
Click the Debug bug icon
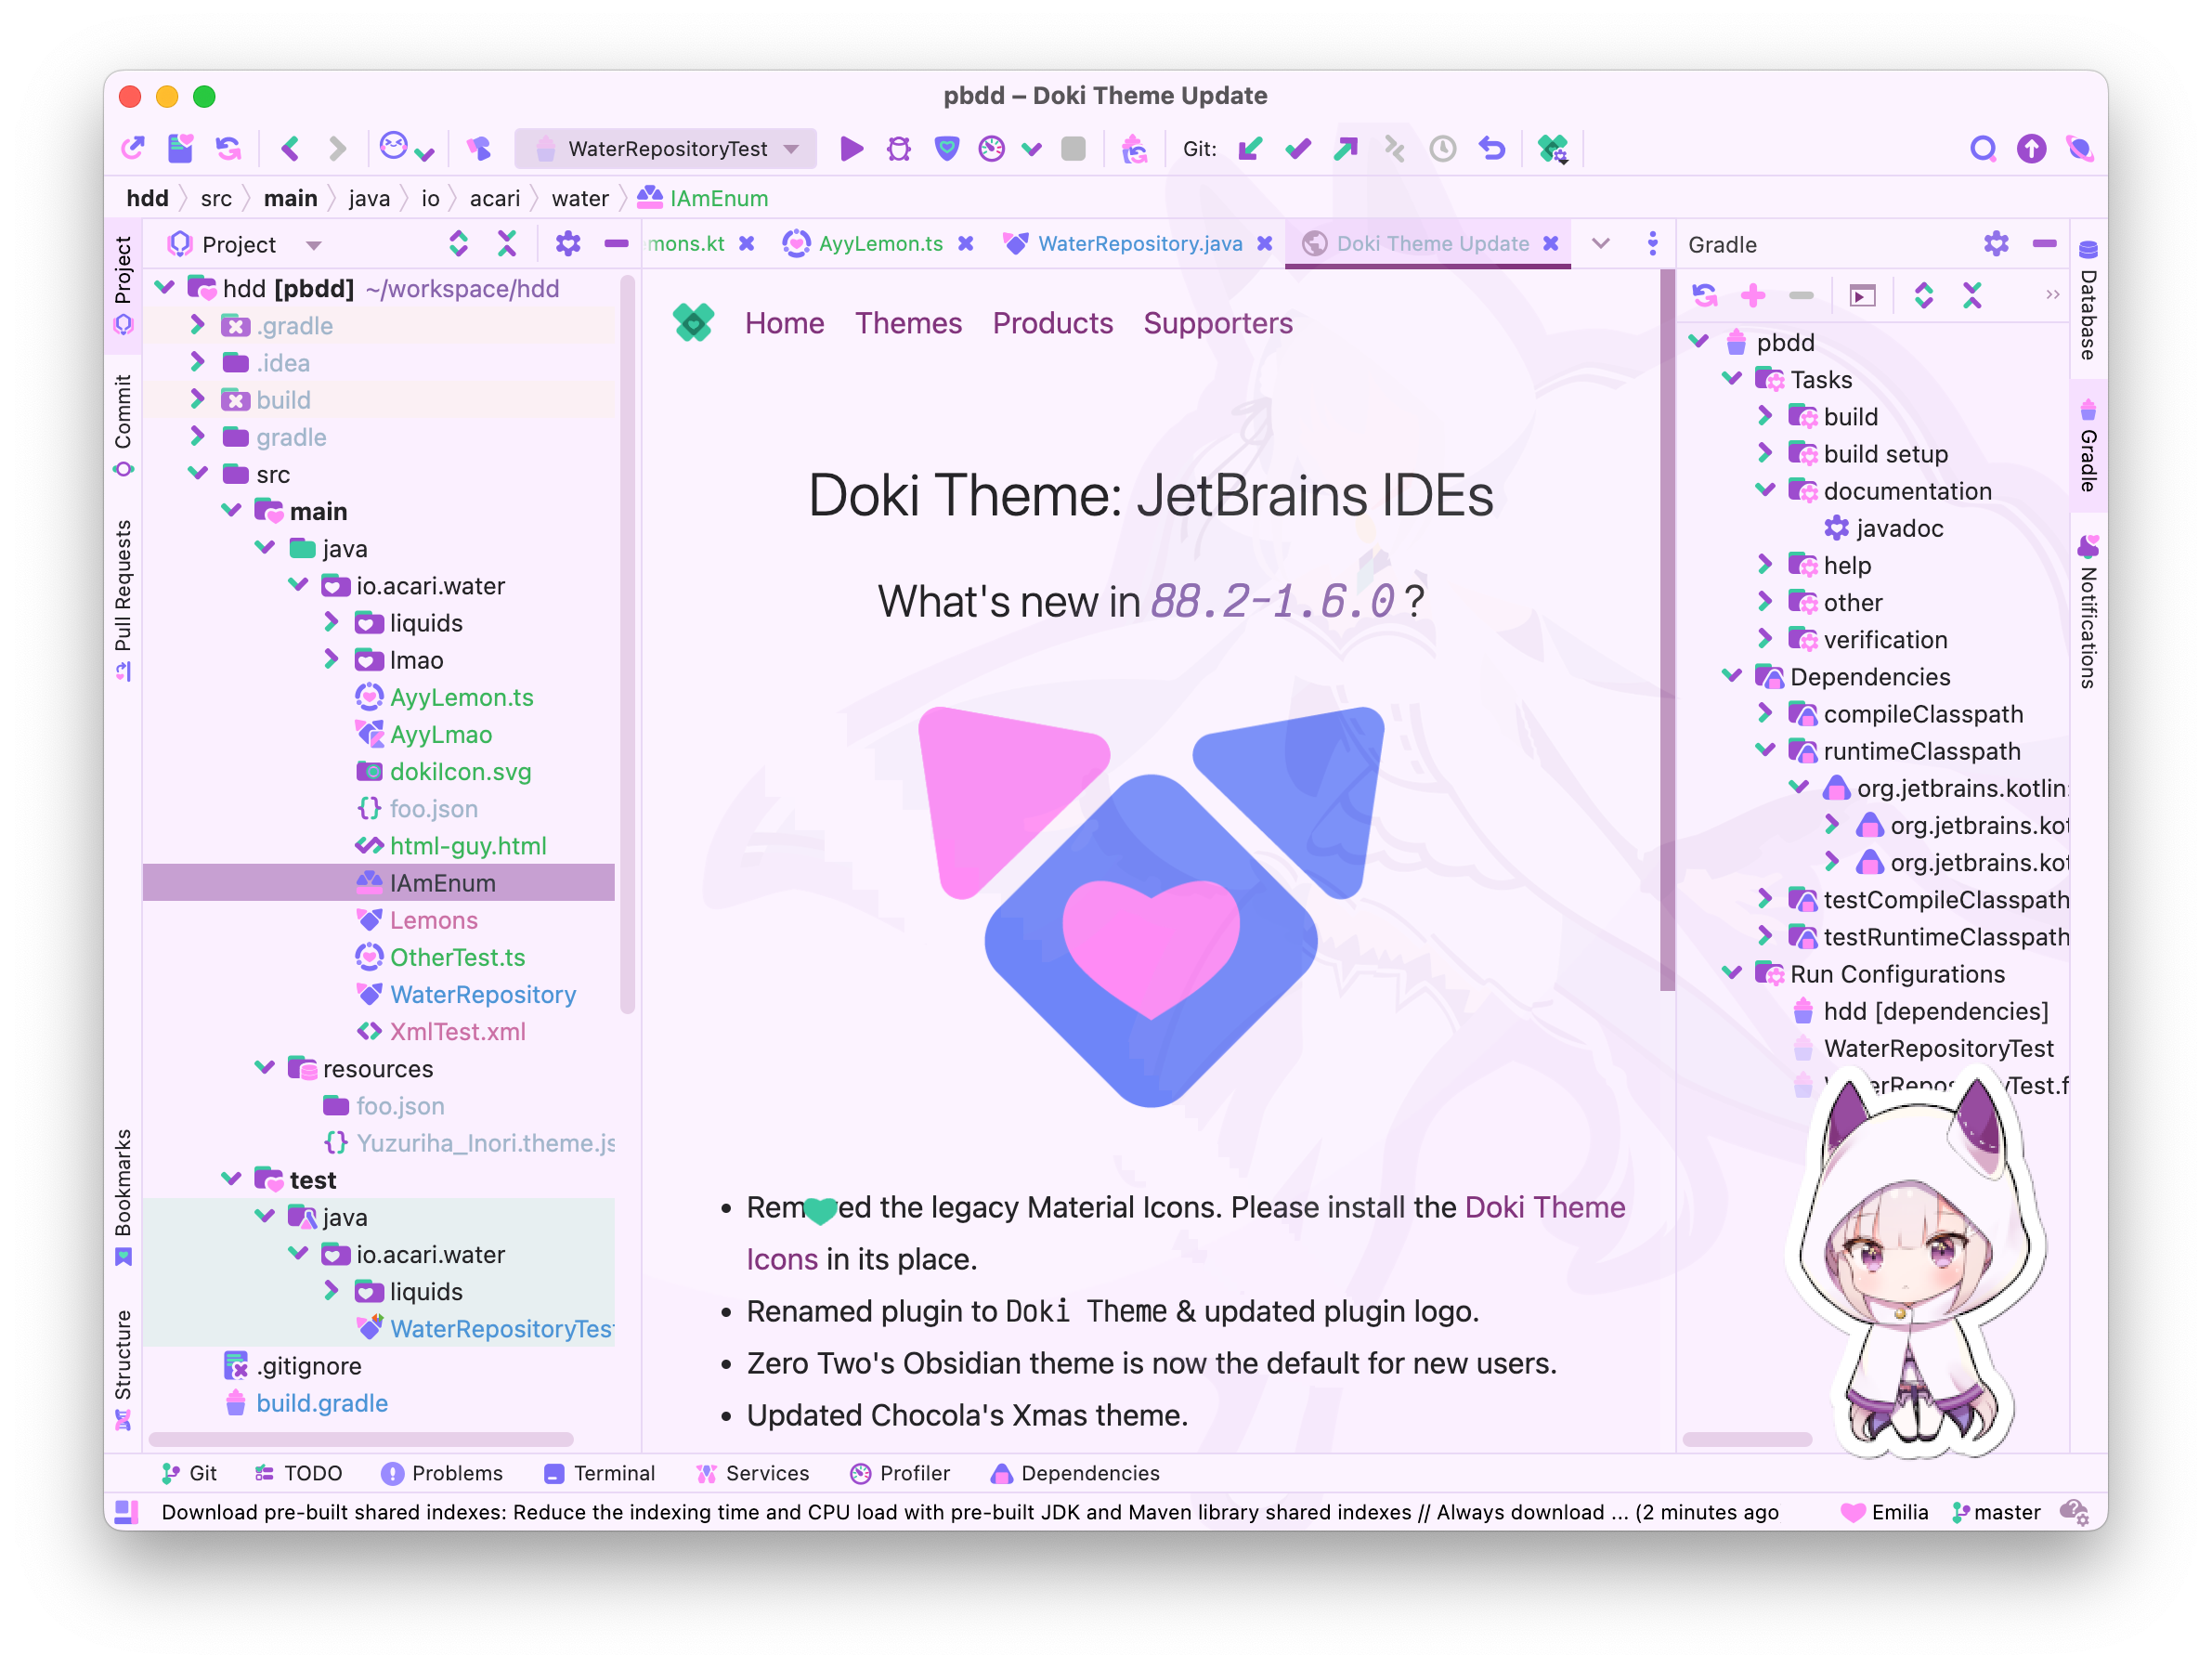pos(899,149)
